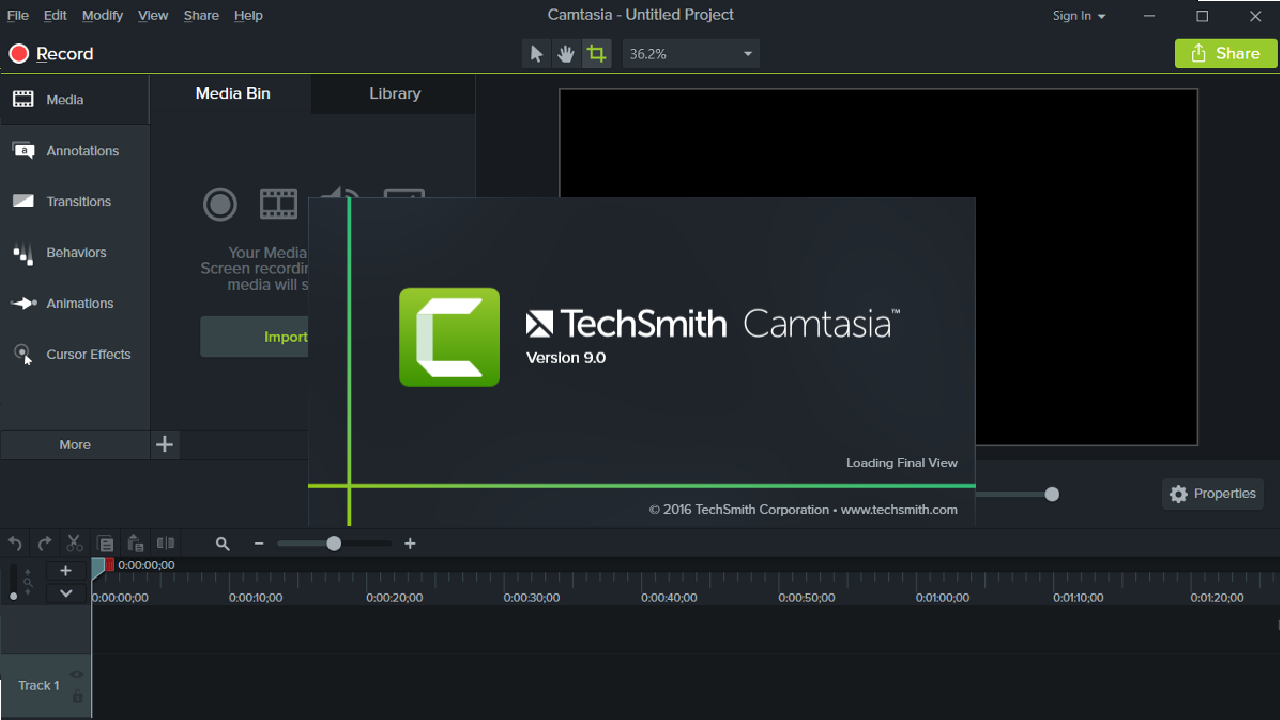
Task: Adjust the timeline zoom slider
Action: pos(334,543)
